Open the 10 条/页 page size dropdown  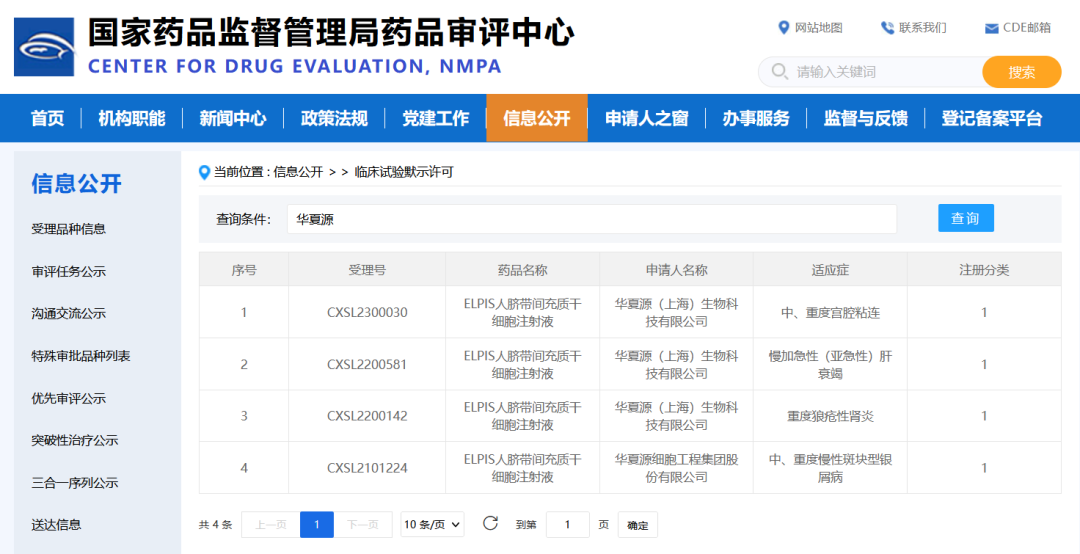tap(433, 524)
